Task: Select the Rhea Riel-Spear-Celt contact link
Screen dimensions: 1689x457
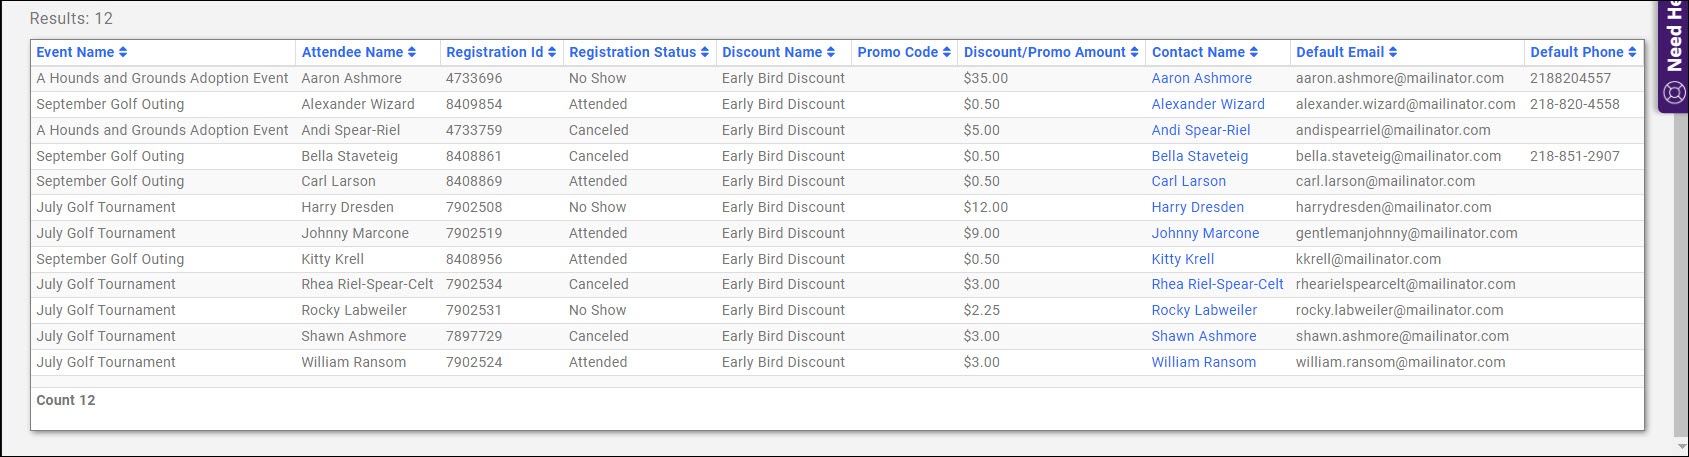Action: (1217, 284)
